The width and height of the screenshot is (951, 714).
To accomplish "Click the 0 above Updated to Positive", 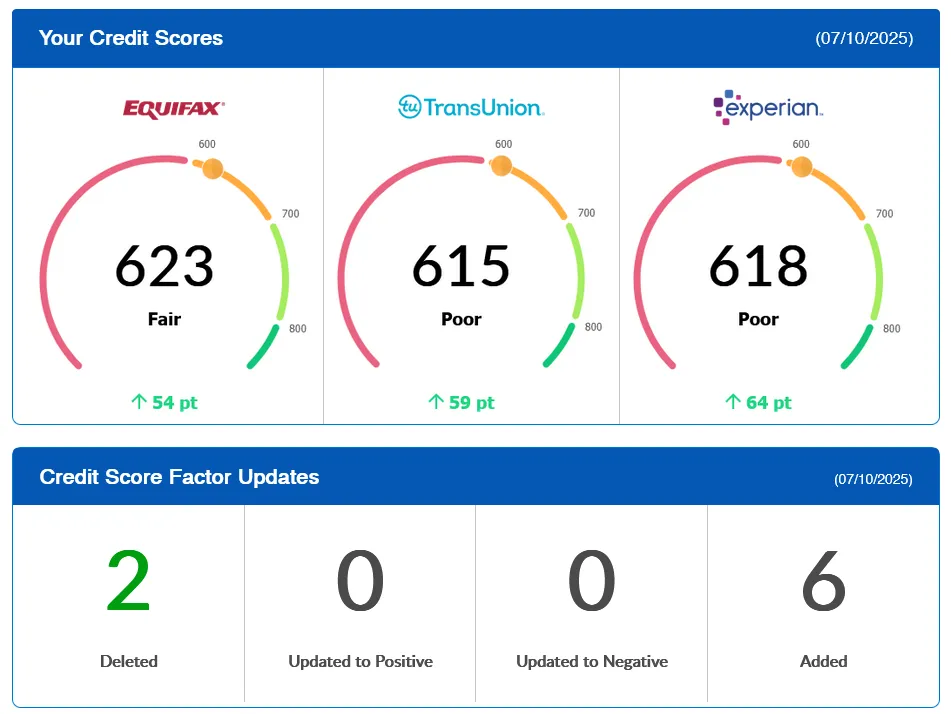I will tap(360, 581).
